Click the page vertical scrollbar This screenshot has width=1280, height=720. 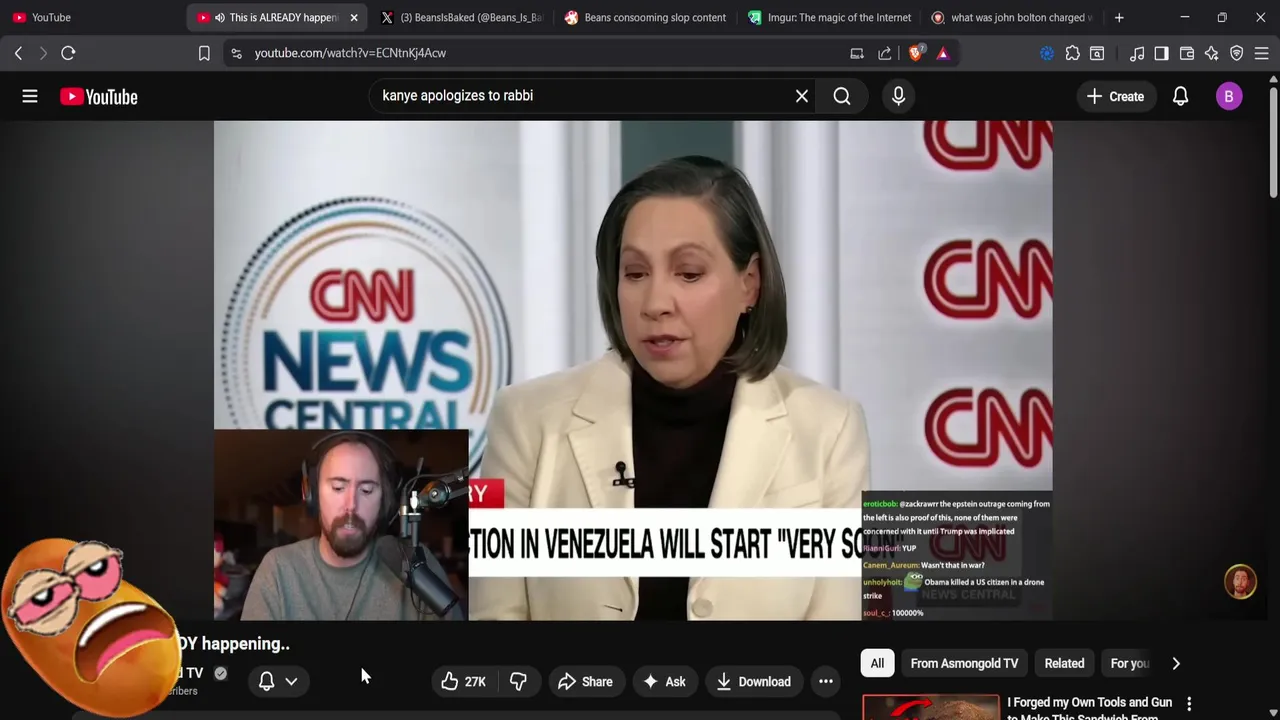click(1273, 140)
